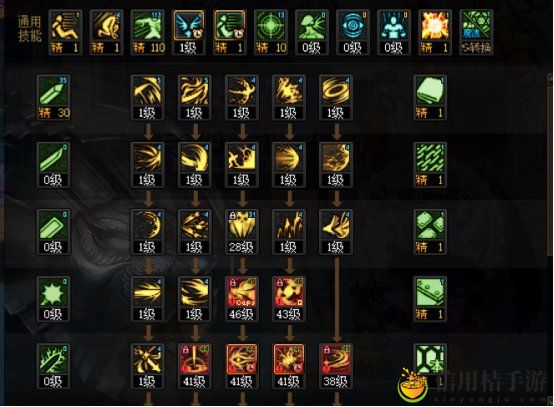Viewport: 554px width, 407px height.
Task: Select the locked 28级 skill icon
Action: (x=242, y=232)
